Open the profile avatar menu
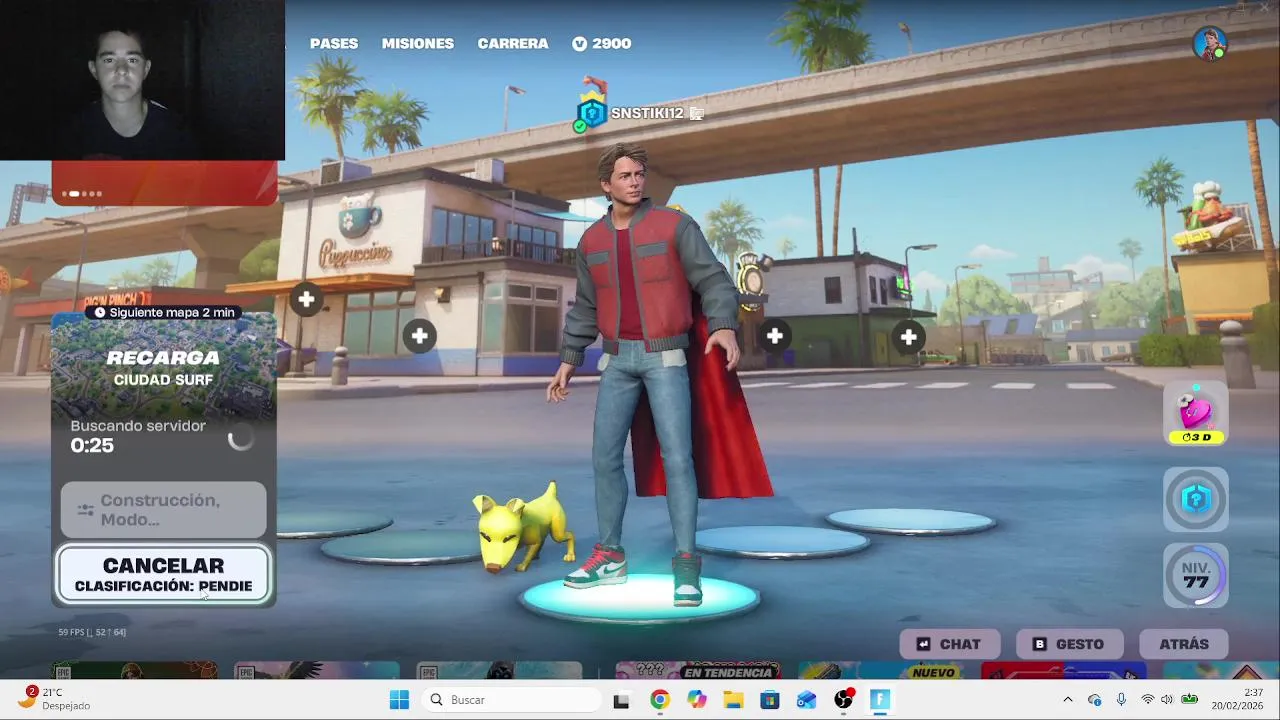The height and width of the screenshot is (720, 1280). tap(1209, 44)
